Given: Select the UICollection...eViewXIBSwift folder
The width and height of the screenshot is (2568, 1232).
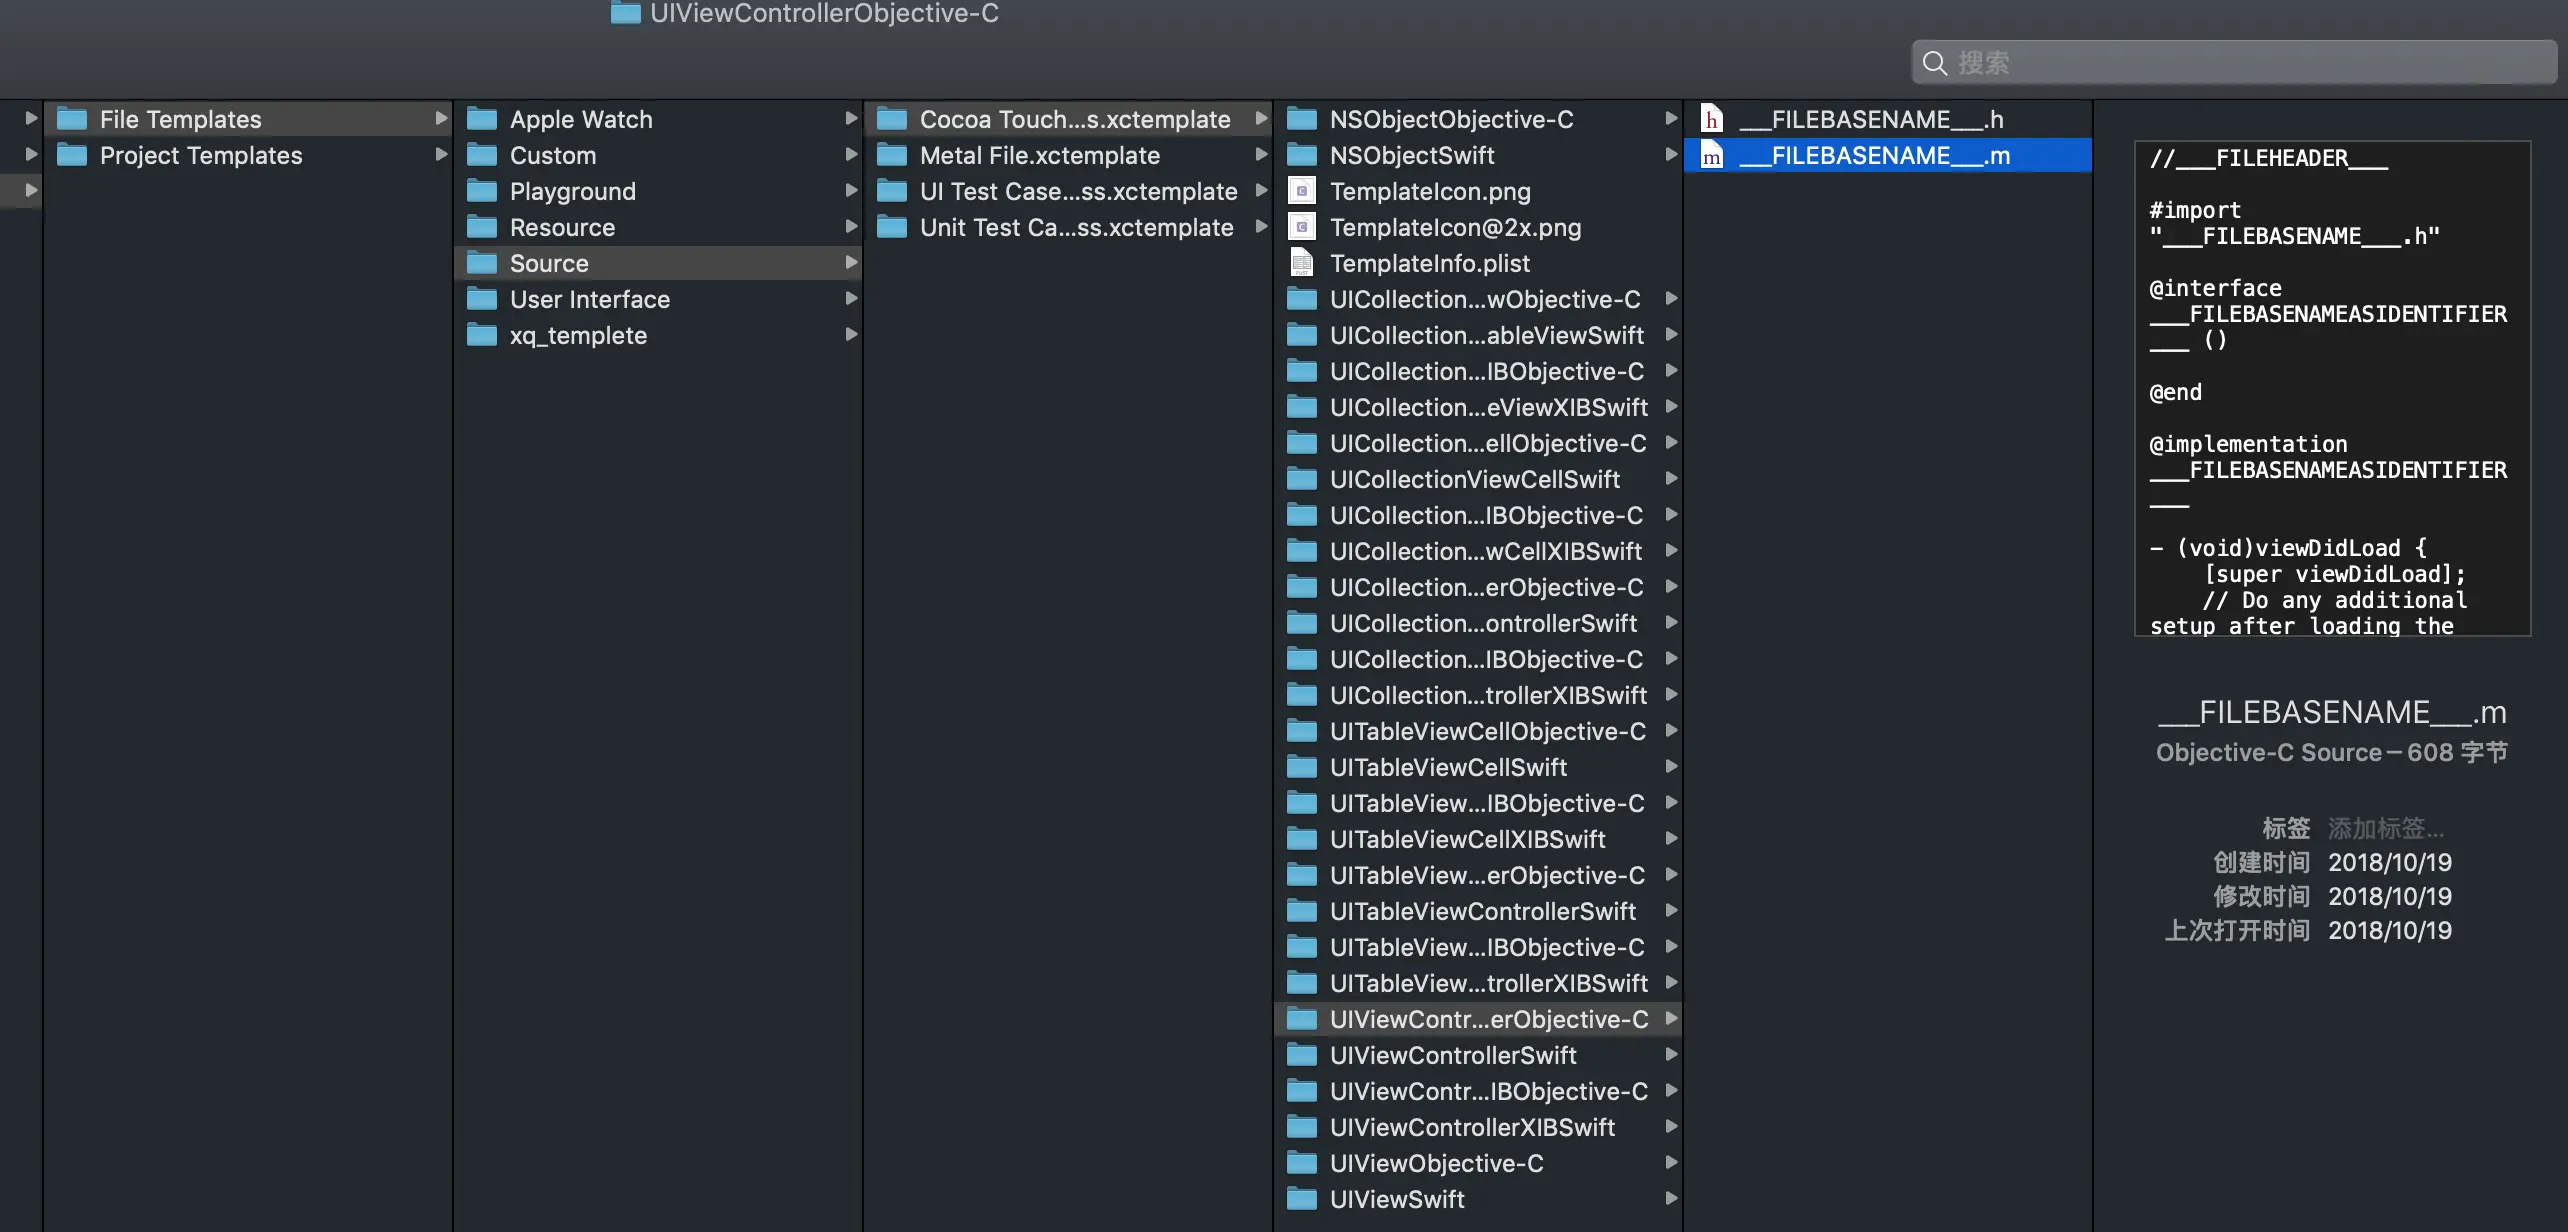Looking at the screenshot, I should (x=1478, y=407).
